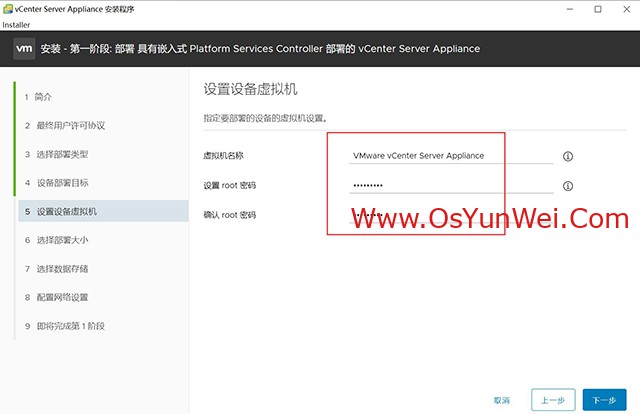The width and height of the screenshot is (640, 414).
Task: Select step 6 选择部署大小
Action: click(x=56, y=240)
